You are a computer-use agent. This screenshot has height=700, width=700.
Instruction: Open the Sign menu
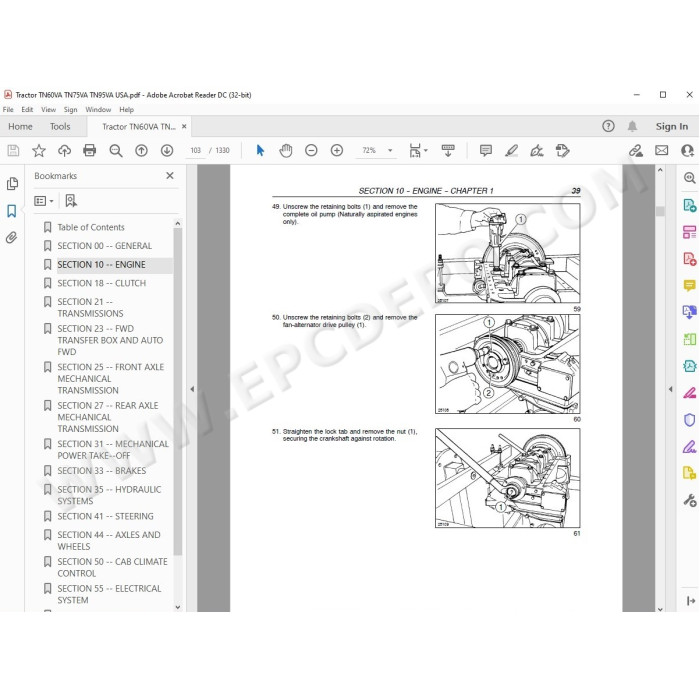tap(70, 109)
